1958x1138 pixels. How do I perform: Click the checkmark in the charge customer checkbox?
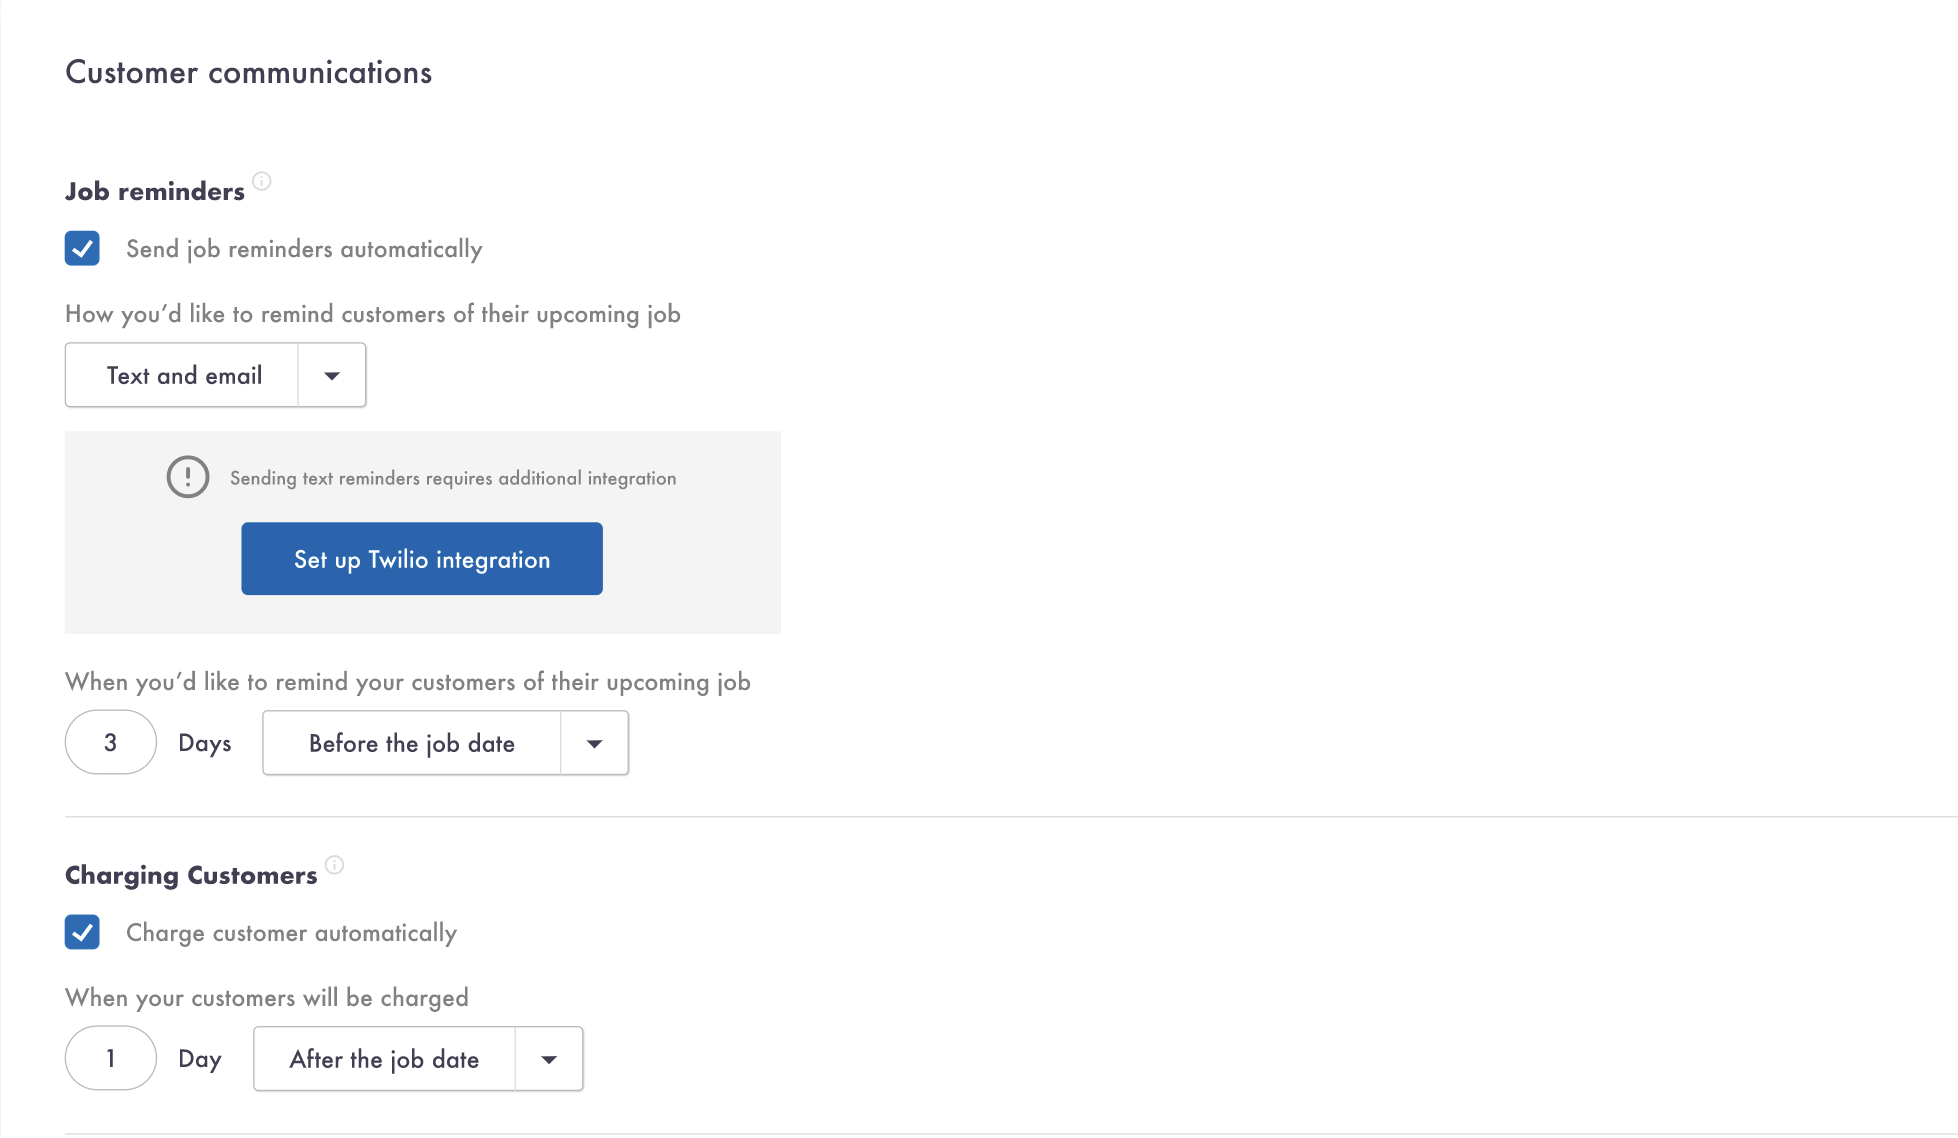(x=82, y=933)
